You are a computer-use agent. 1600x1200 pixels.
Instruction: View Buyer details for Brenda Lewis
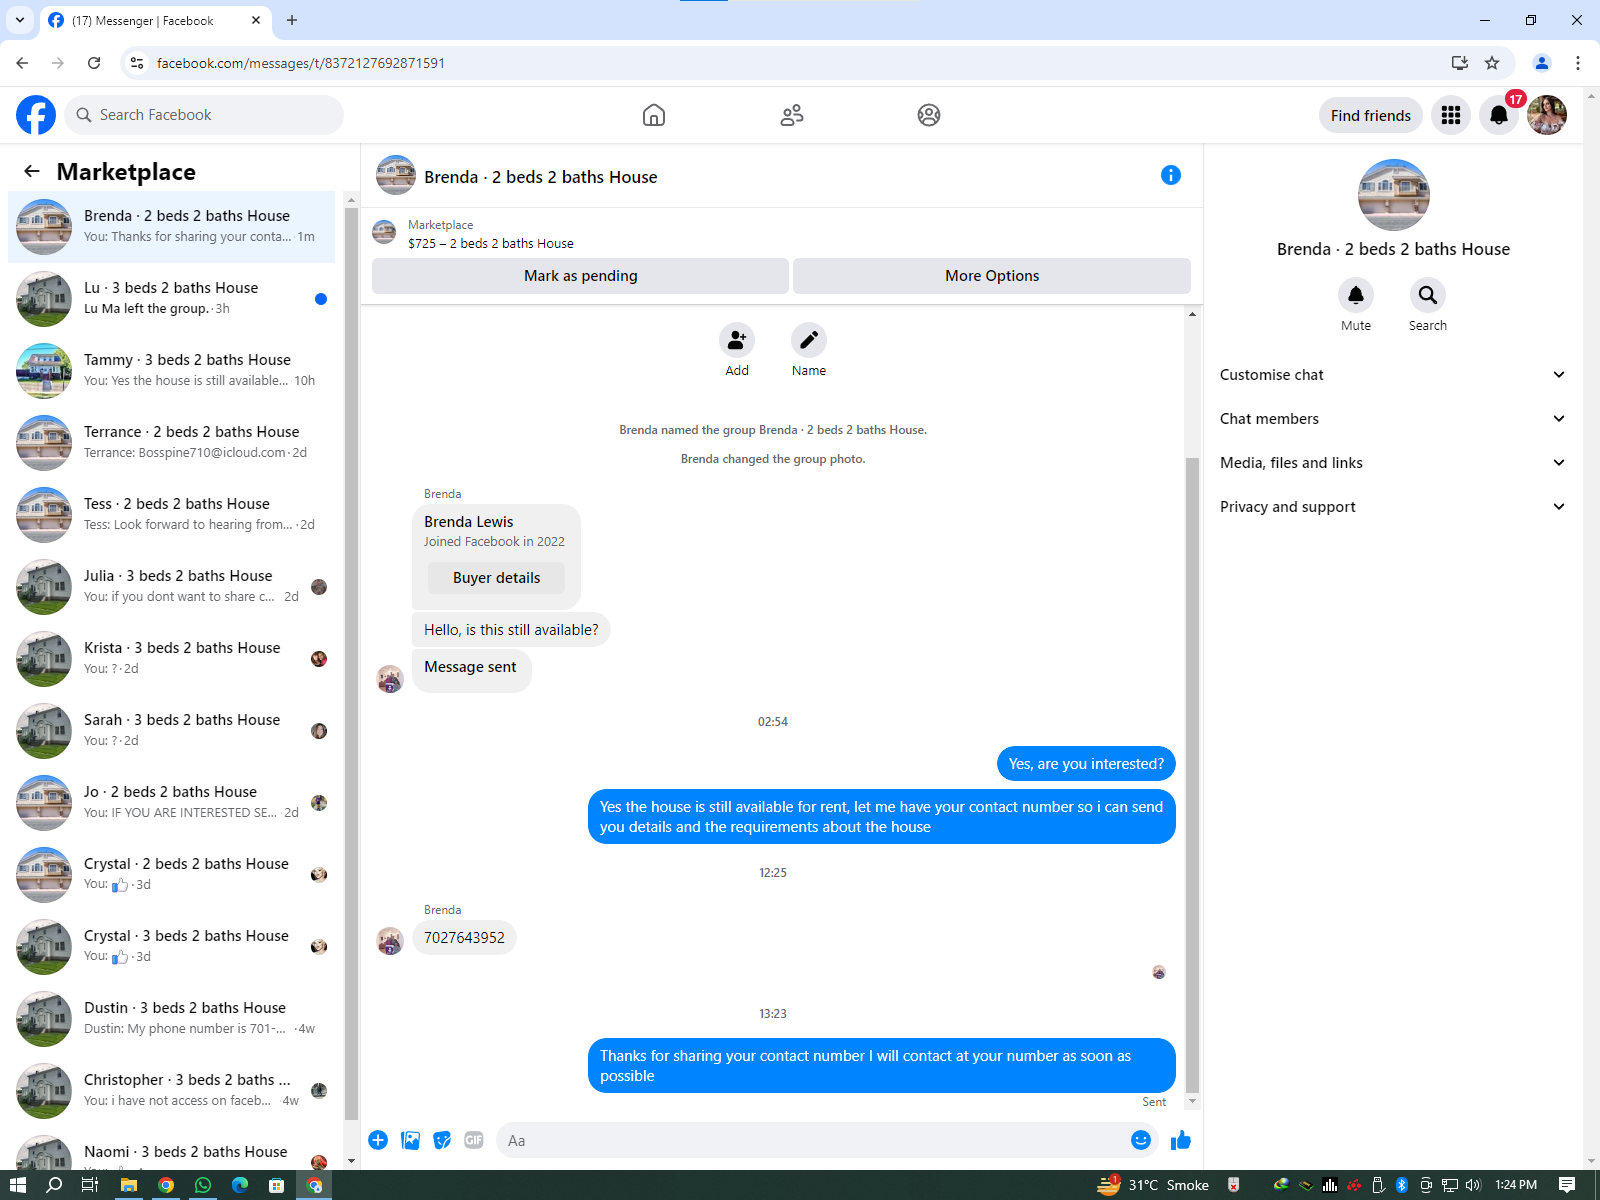[496, 578]
